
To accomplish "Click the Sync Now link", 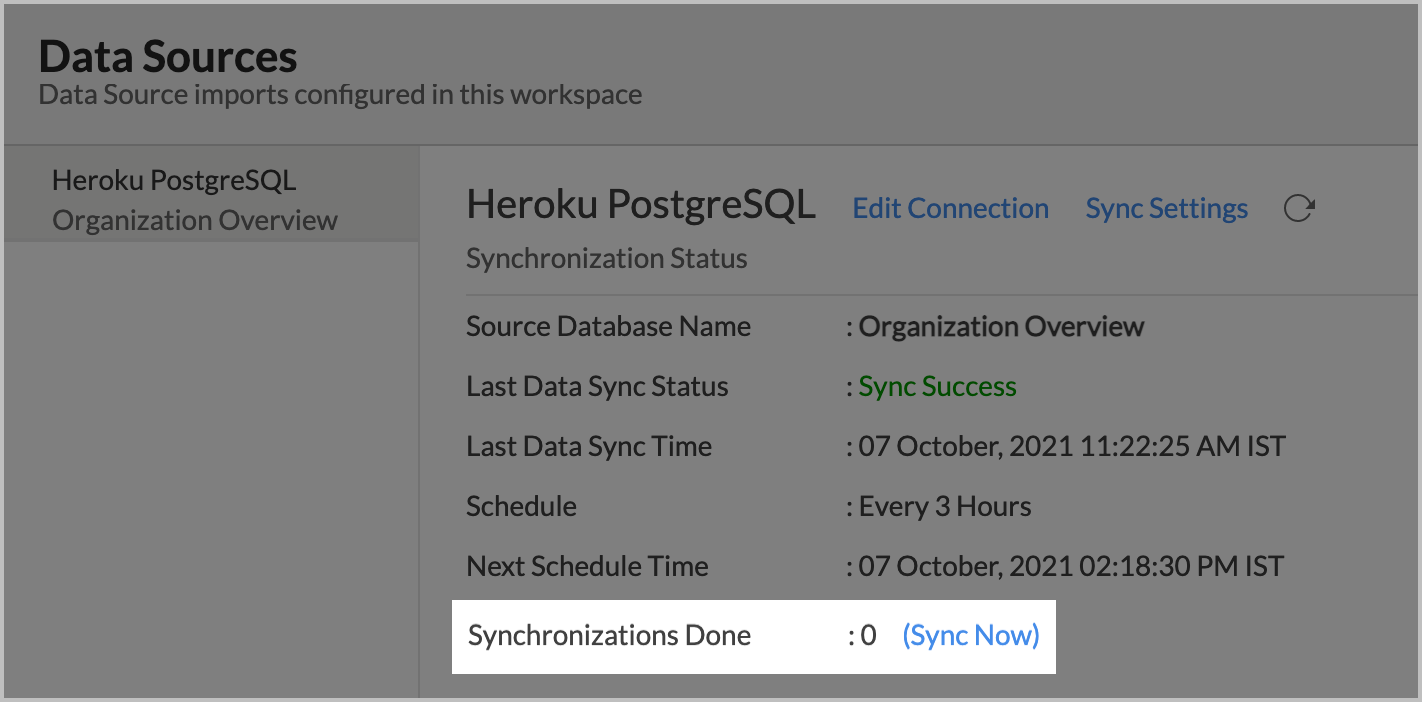I will tap(971, 635).
